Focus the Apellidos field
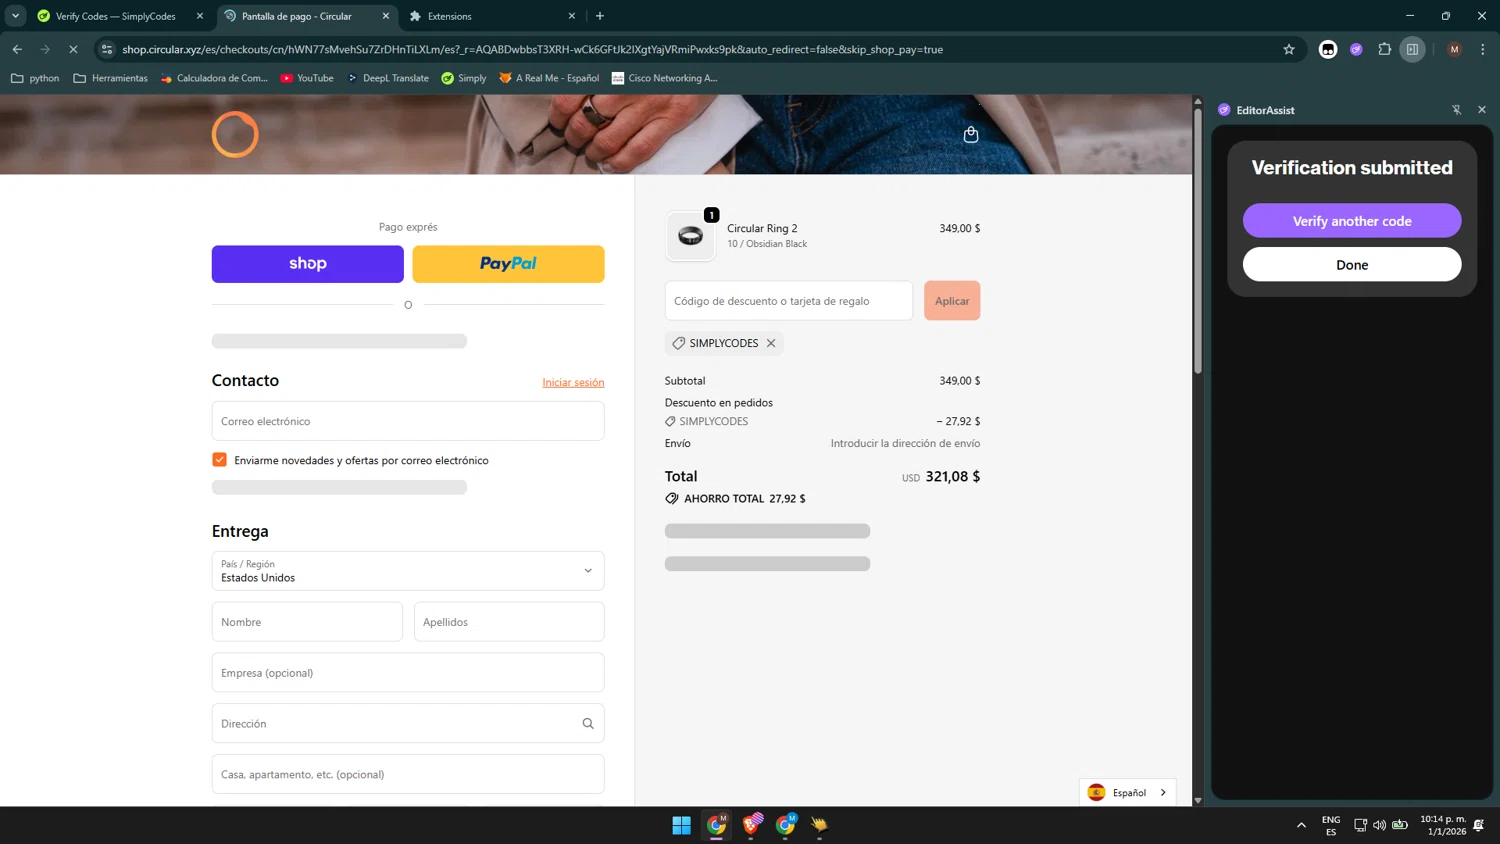Screen dimensions: 1500x844 [509, 622]
